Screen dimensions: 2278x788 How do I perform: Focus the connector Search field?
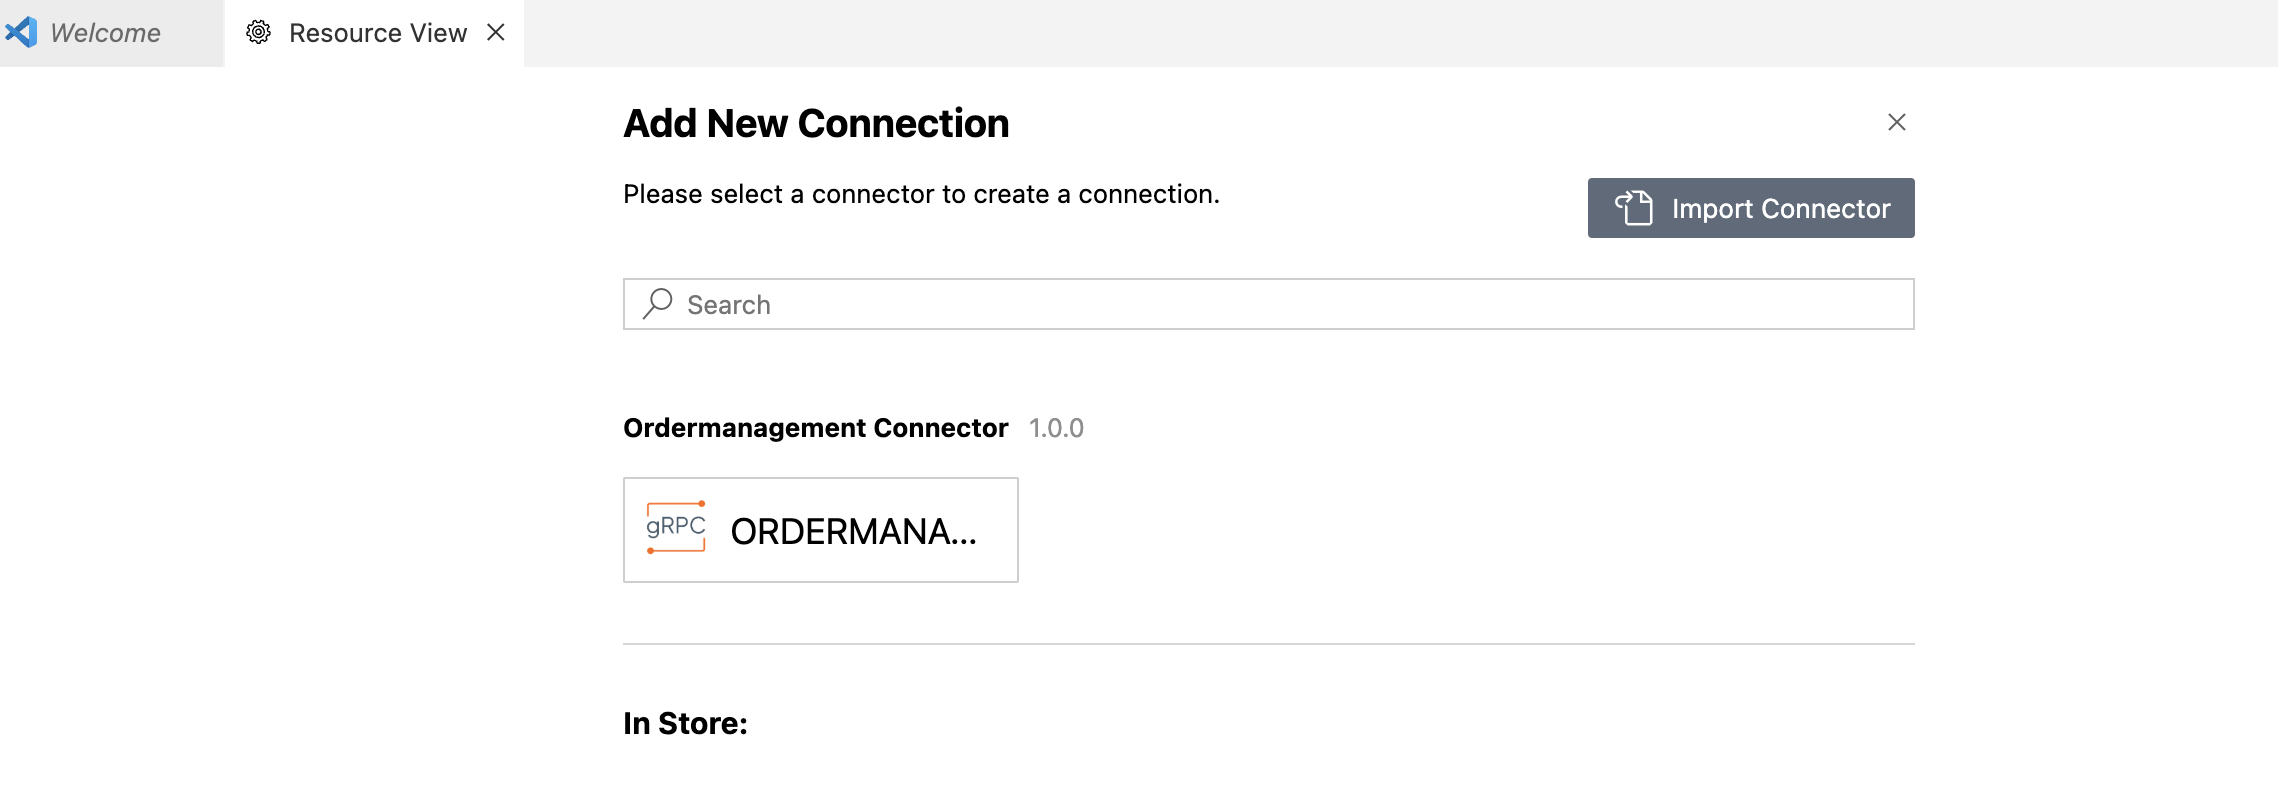[x=1268, y=304]
